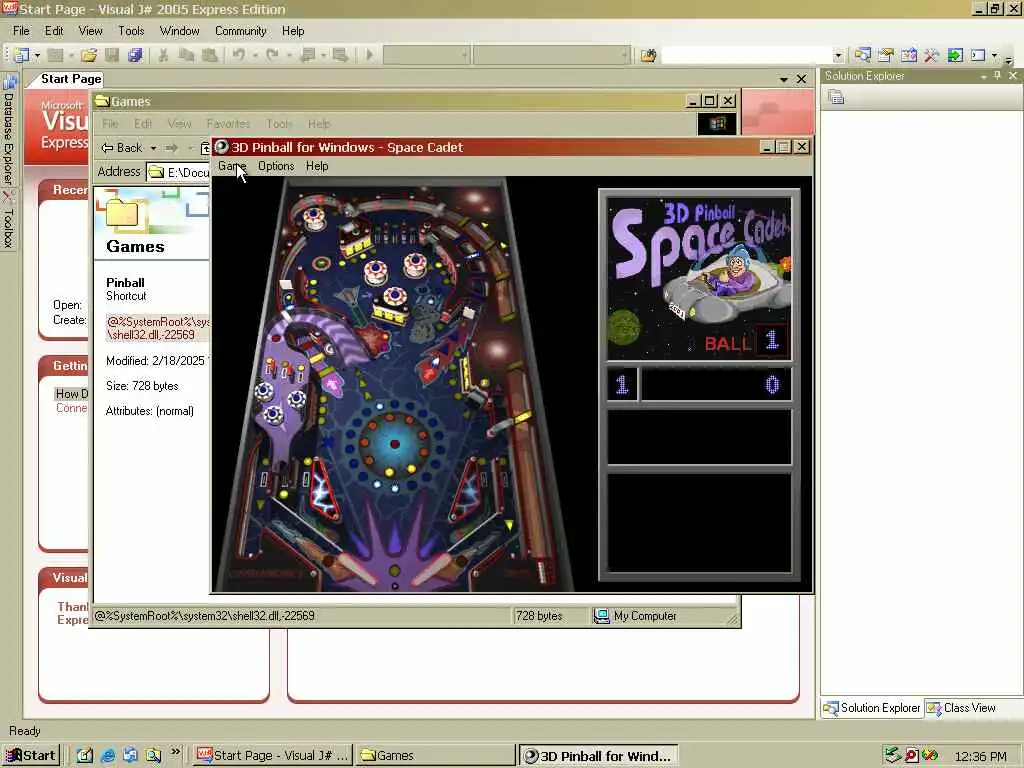Activate Games taskbar button
This screenshot has width=1024, height=768.
(x=434, y=756)
